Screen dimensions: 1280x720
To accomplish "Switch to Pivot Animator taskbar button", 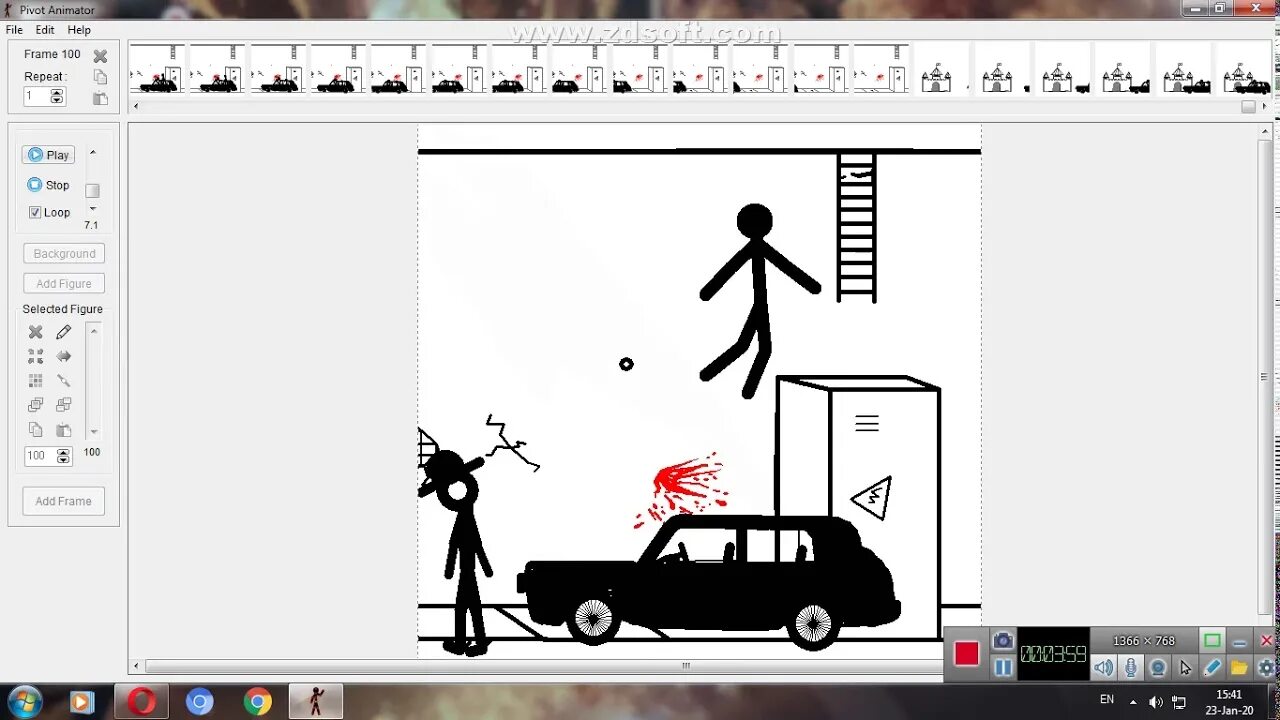I will coord(316,702).
